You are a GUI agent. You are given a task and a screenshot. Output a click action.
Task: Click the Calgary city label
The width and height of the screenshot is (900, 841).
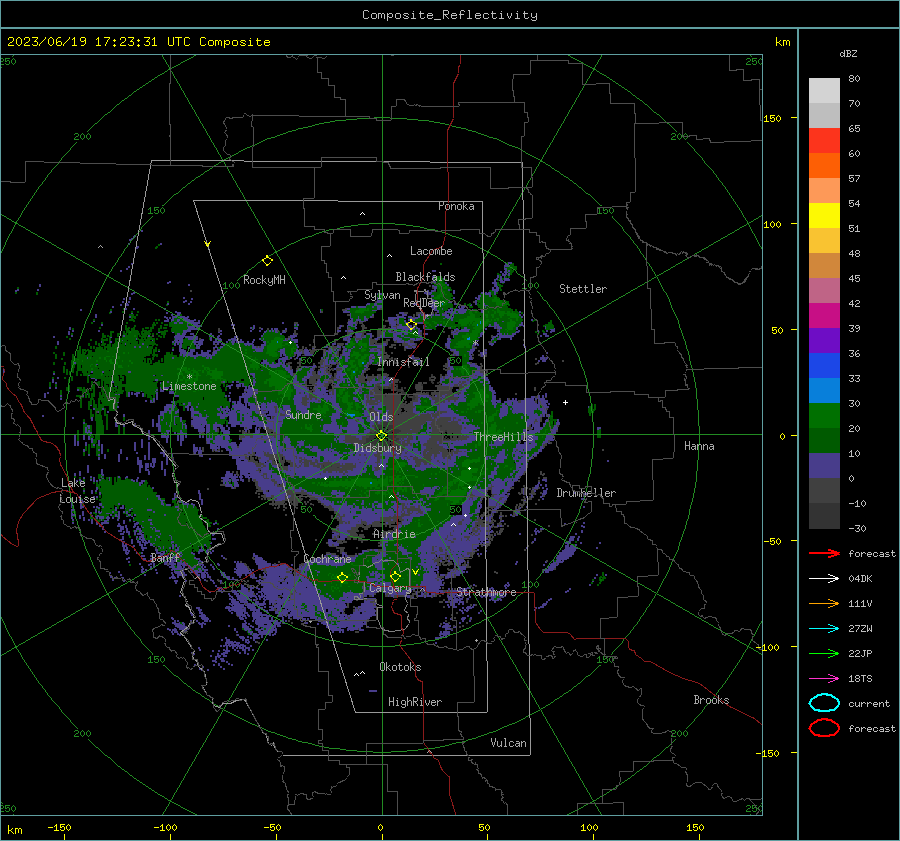(390, 588)
